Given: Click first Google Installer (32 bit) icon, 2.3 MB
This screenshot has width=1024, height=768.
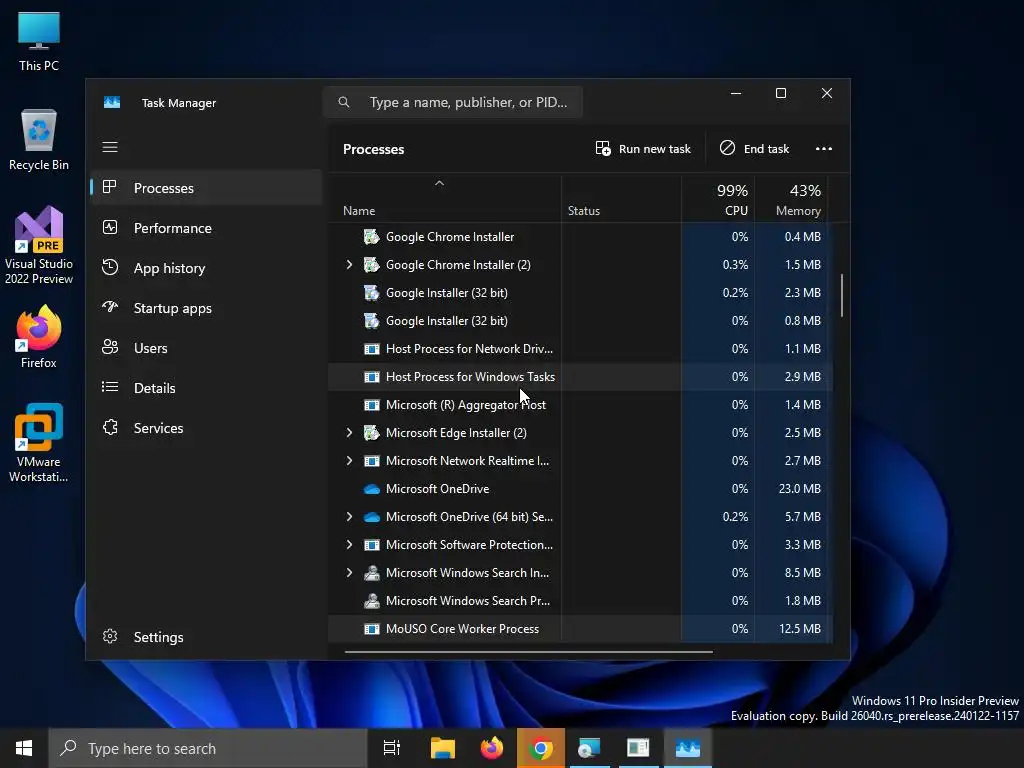Looking at the screenshot, I should point(372,293).
